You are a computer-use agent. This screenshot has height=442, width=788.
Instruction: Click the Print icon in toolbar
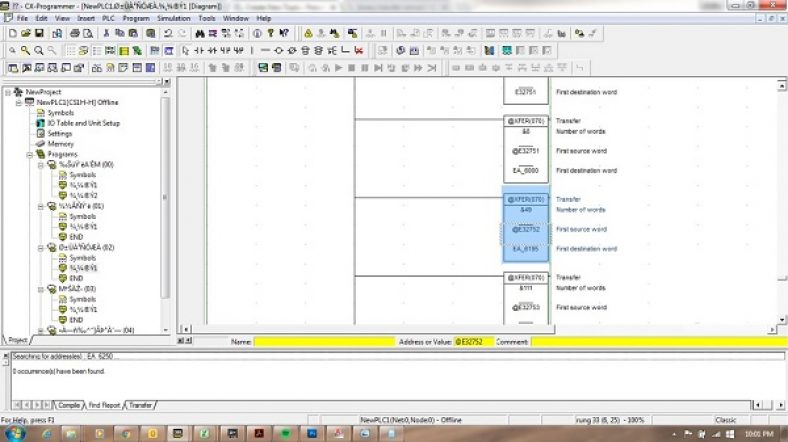[74, 33]
